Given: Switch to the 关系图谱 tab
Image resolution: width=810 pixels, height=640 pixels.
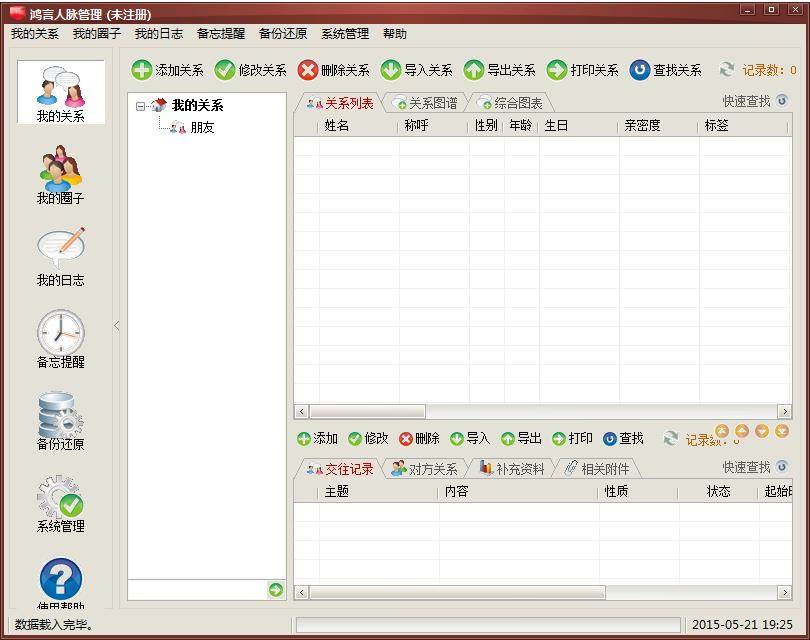Looking at the screenshot, I should pos(425,103).
